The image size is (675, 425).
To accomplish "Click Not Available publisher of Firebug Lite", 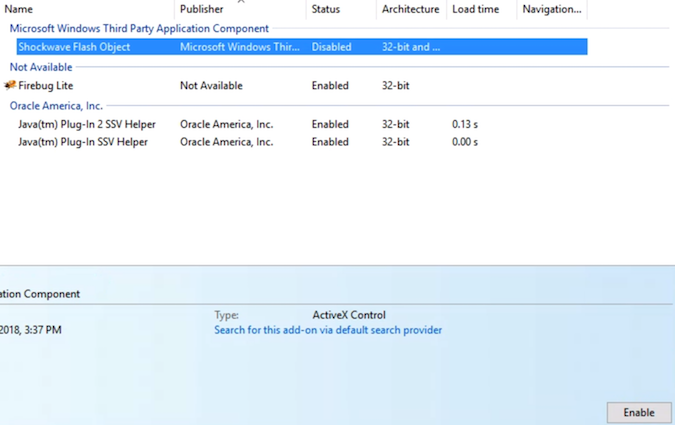I will [x=211, y=86].
